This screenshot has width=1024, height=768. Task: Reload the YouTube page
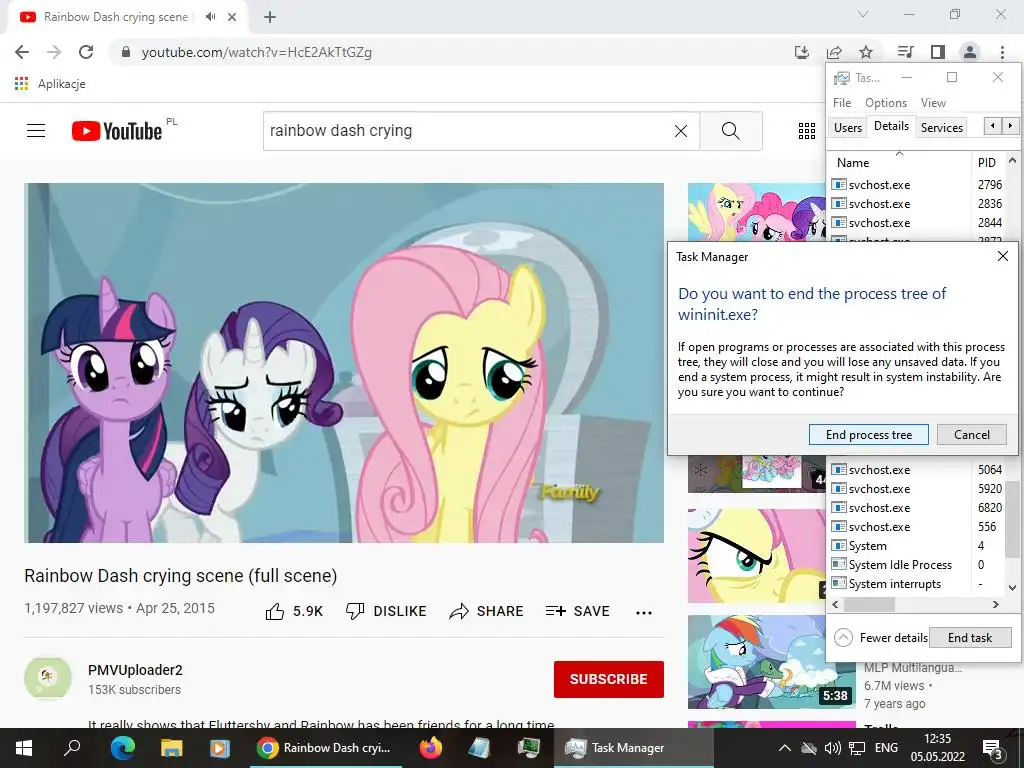click(86, 52)
